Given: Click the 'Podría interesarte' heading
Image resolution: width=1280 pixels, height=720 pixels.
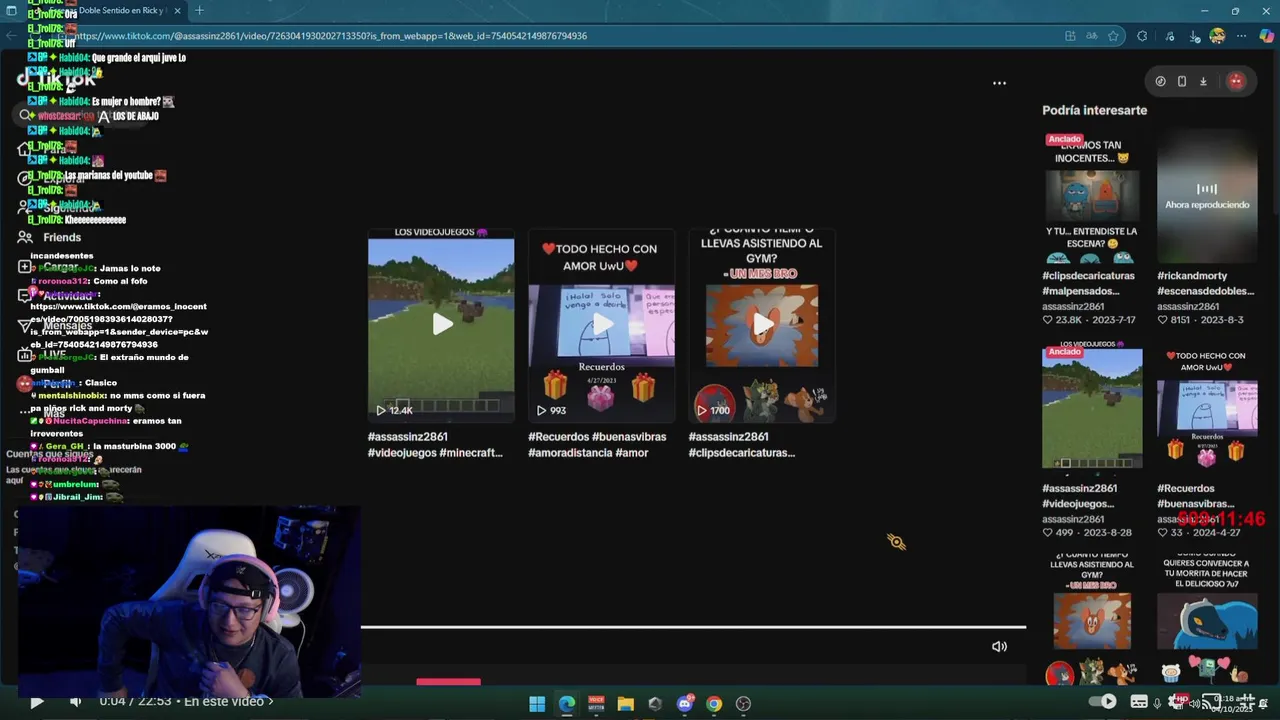Looking at the screenshot, I should (1094, 110).
